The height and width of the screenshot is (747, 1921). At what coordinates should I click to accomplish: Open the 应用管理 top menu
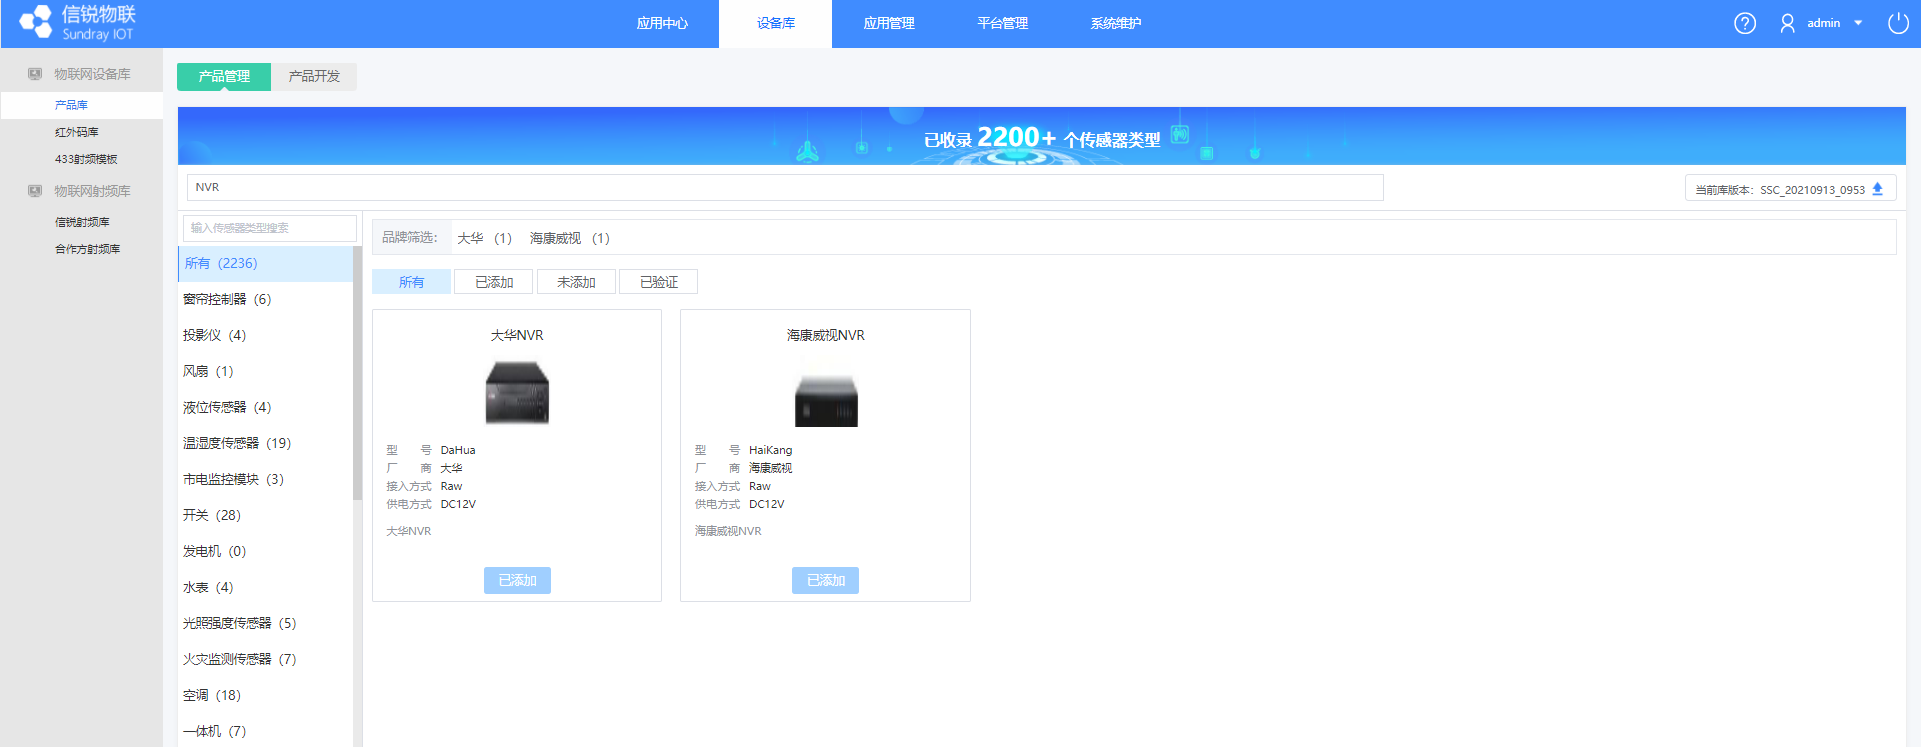(889, 23)
